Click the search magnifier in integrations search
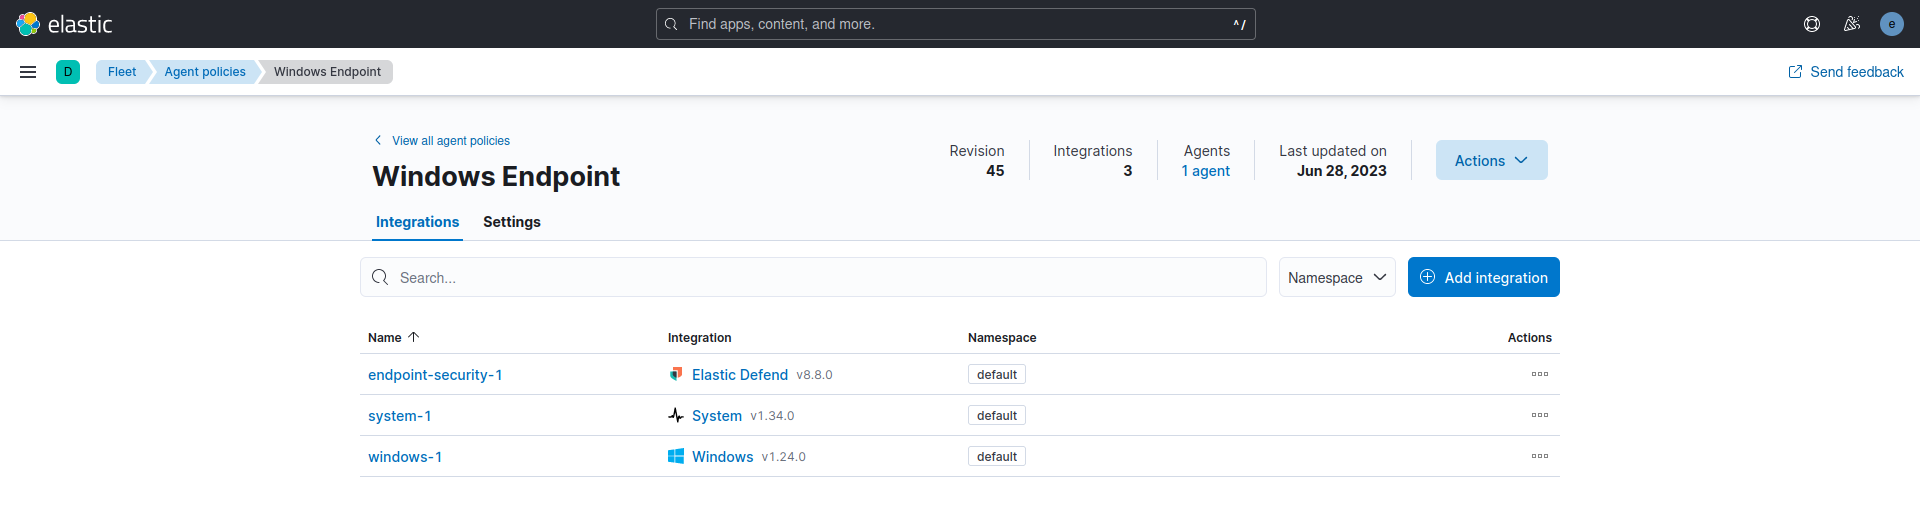1920x521 pixels. (380, 277)
